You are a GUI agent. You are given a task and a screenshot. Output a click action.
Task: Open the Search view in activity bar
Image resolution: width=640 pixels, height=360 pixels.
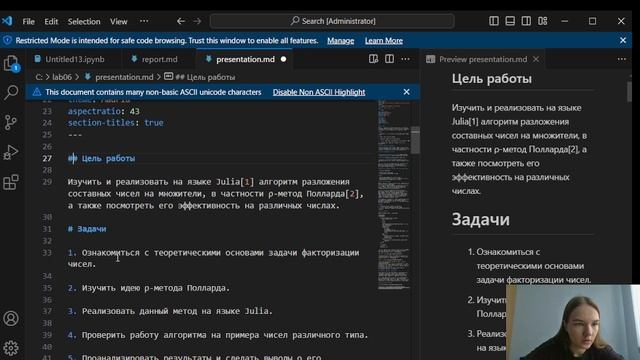pos(11,92)
